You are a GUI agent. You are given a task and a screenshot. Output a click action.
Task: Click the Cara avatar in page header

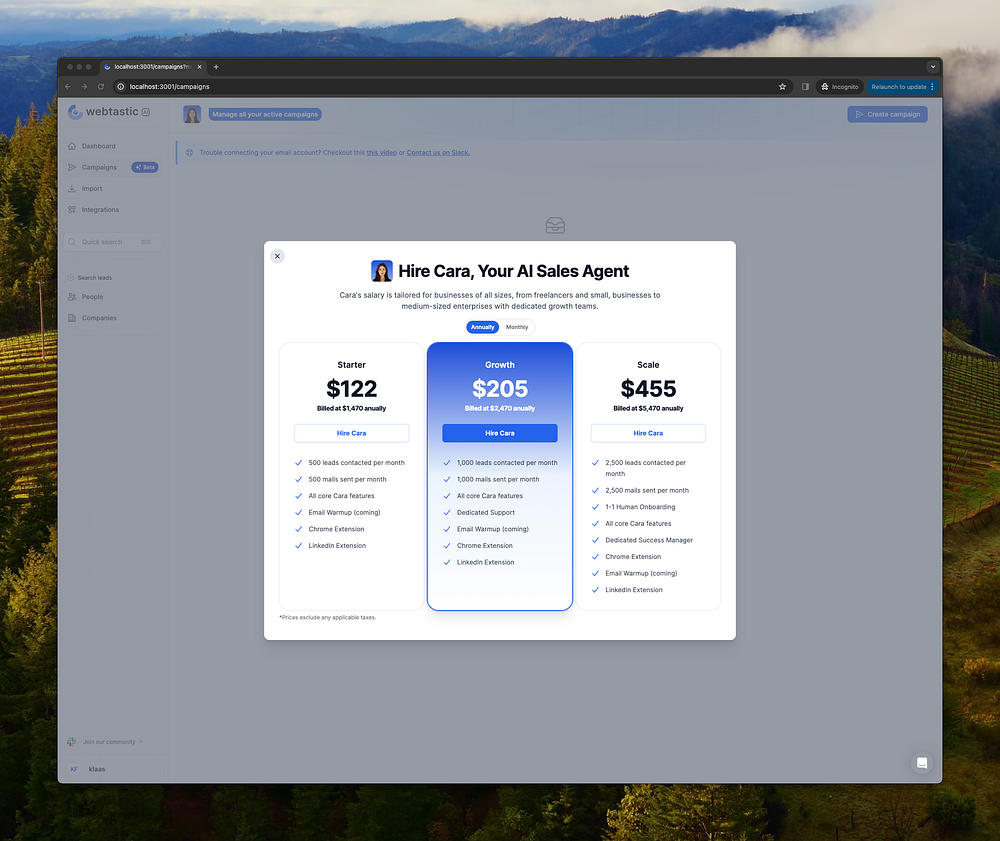click(x=192, y=114)
